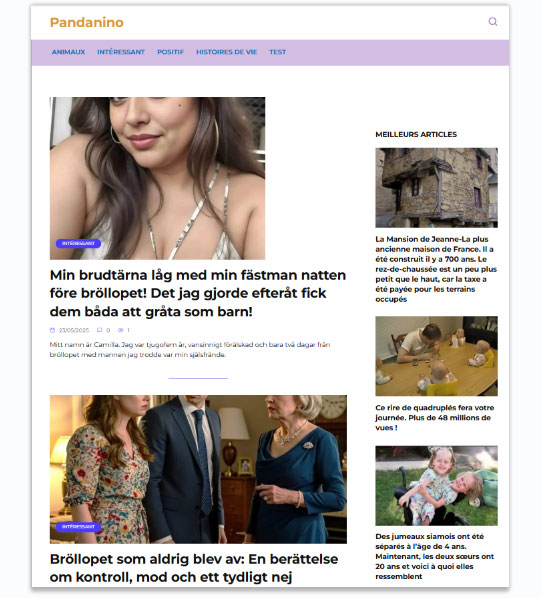Viewport: 541px width, 598px height.
Task: Click the INTÉRESSANT badge on wedding photo
Action: (x=78, y=527)
